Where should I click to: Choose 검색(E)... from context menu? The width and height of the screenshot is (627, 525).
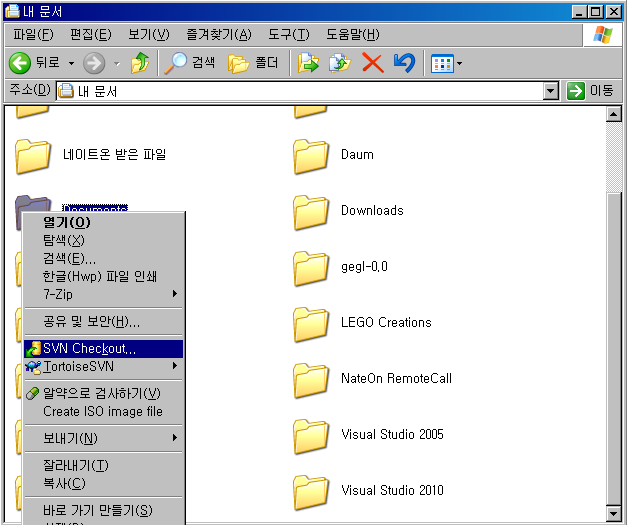[x=104, y=258]
